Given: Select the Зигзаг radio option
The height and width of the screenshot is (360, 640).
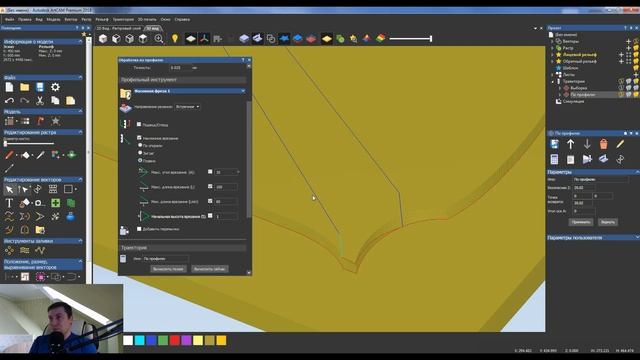Looking at the screenshot, I should tap(140, 153).
